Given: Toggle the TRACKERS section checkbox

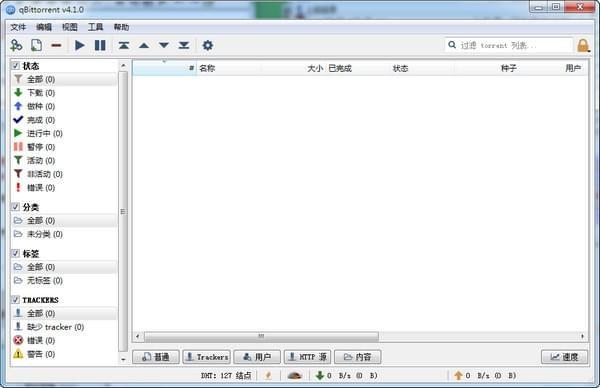Looking at the screenshot, I should [15, 300].
